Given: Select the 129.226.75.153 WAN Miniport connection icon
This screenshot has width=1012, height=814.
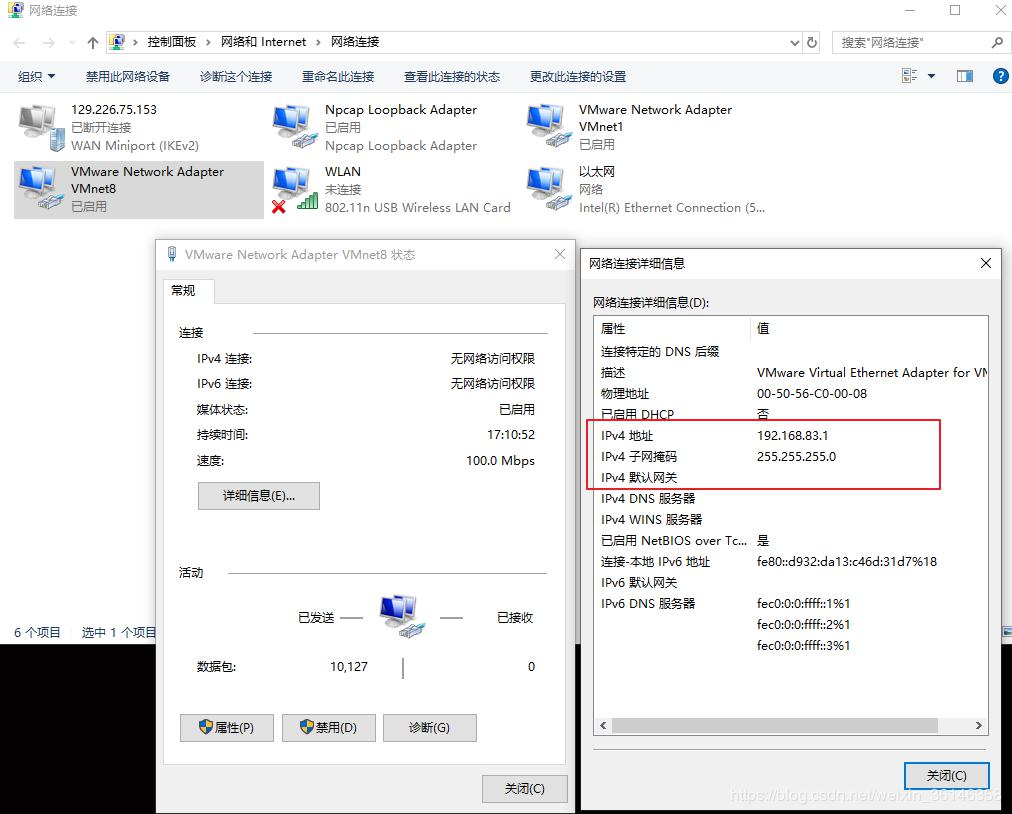Looking at the screenshot, I should 42,127.
